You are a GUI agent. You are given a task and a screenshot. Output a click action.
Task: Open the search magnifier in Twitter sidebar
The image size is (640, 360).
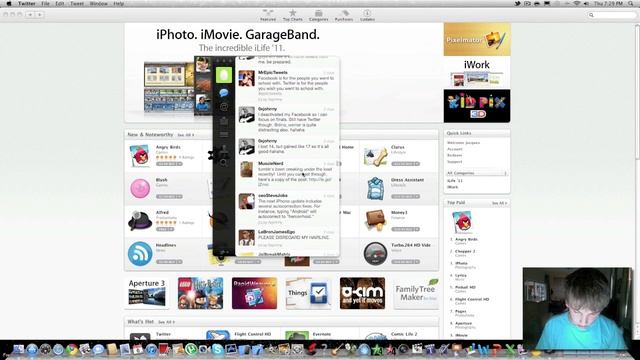[x=224, y=163]
